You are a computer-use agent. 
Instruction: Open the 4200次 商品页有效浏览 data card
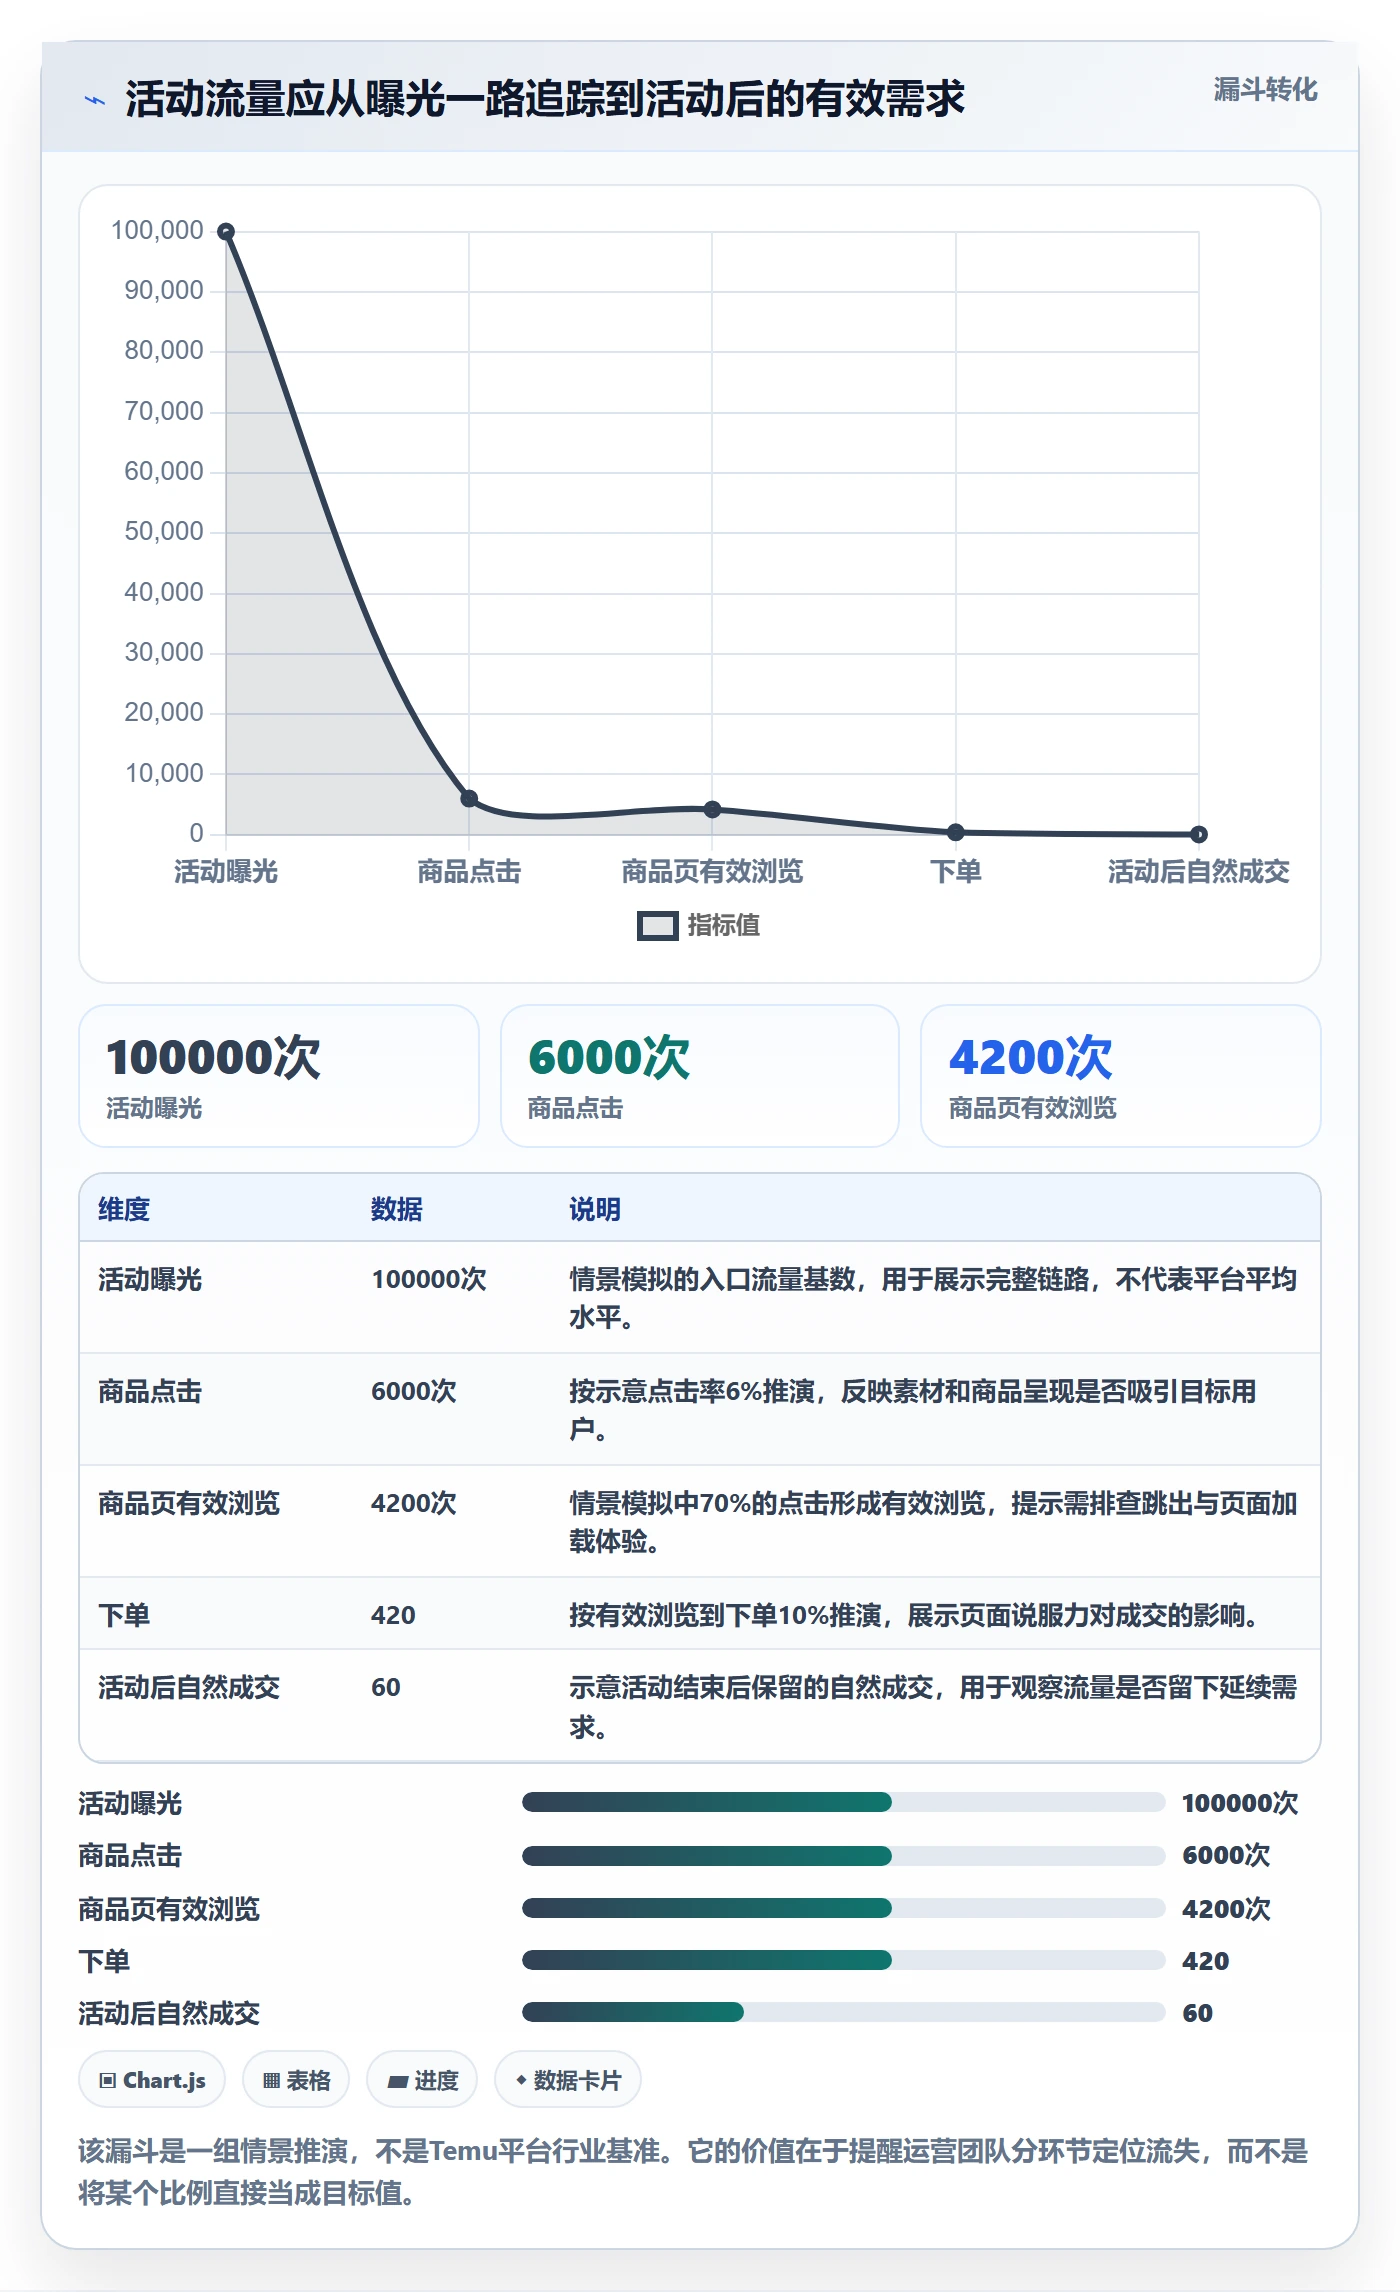[1121, 1076]
